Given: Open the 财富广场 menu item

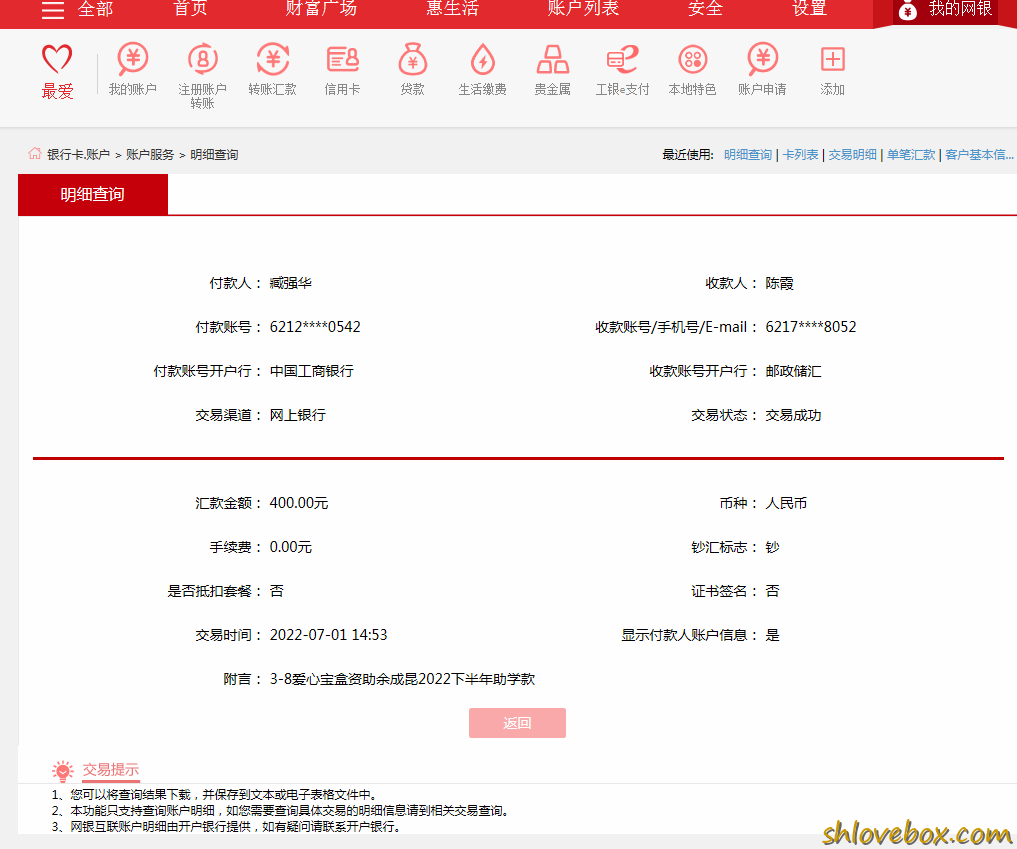Looking at the screenshot, I should (x=321, y=8).
